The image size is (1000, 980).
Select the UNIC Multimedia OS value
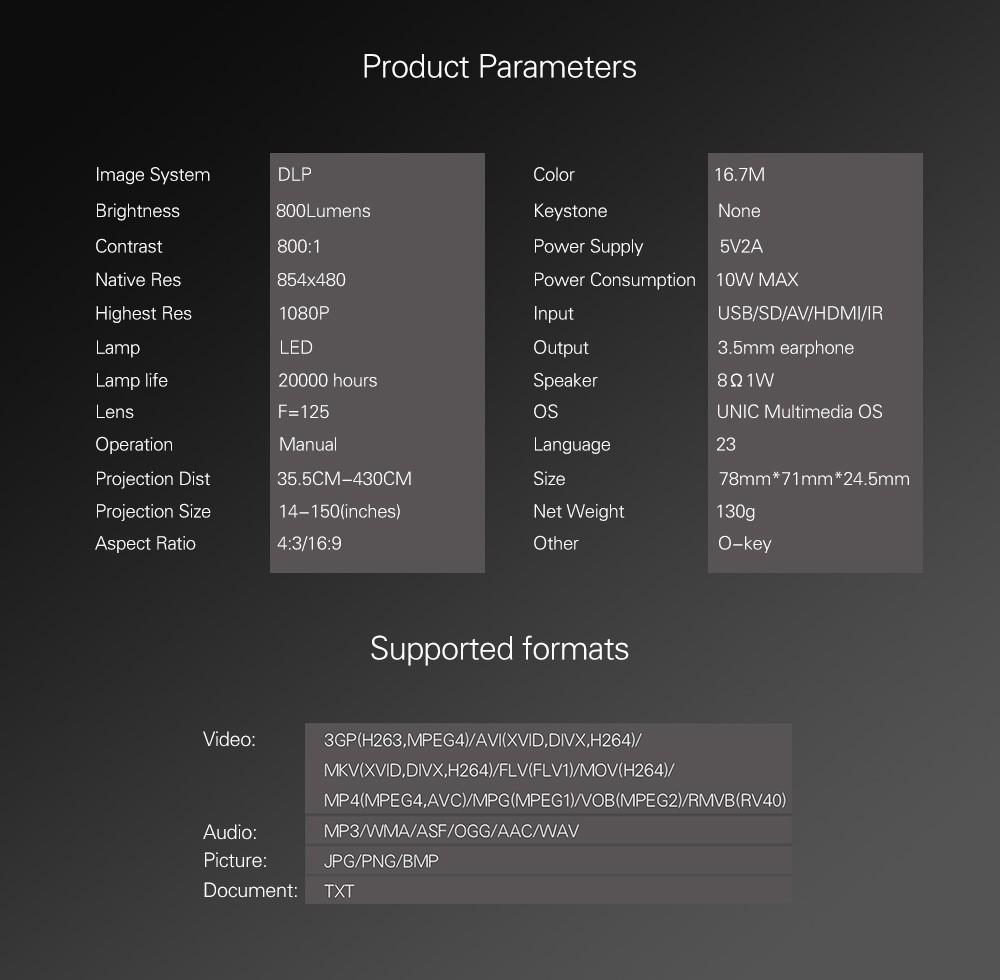[799, 412]
